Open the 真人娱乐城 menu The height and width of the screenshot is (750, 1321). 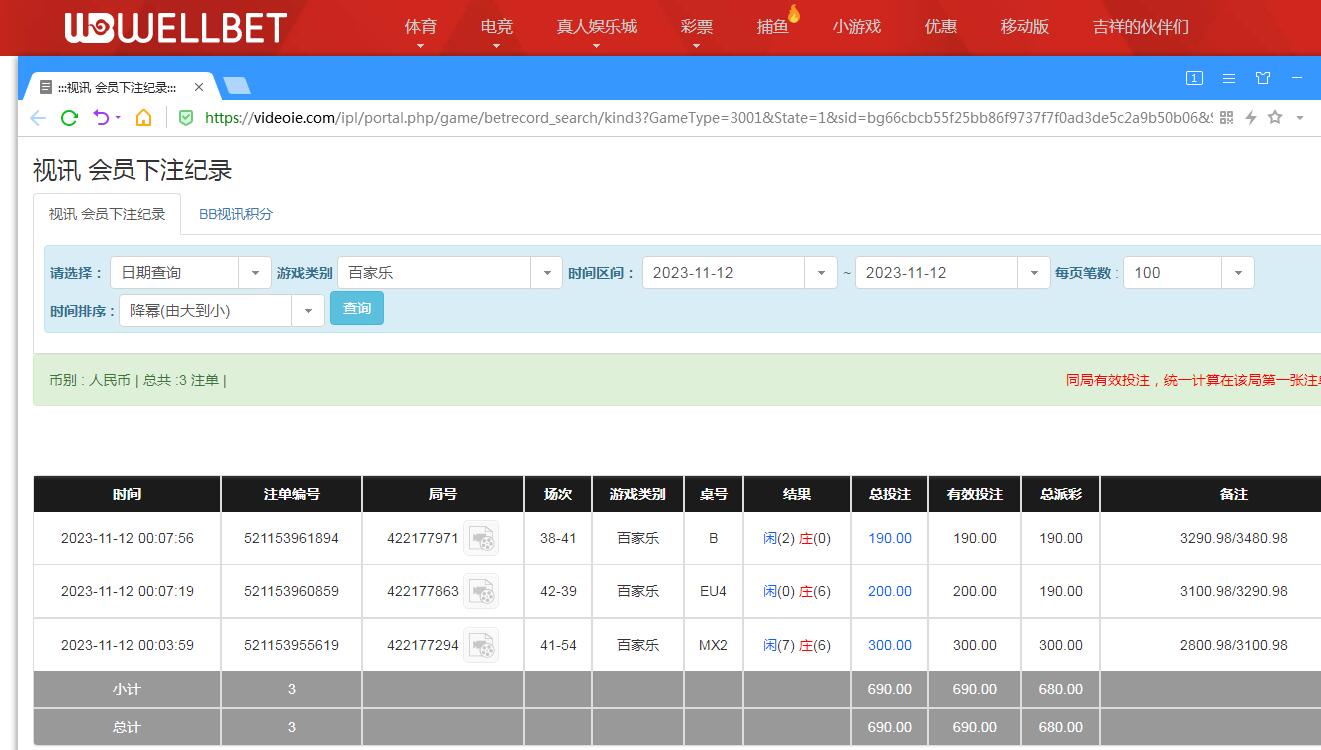pyautogui.click(x=596, y=27)
